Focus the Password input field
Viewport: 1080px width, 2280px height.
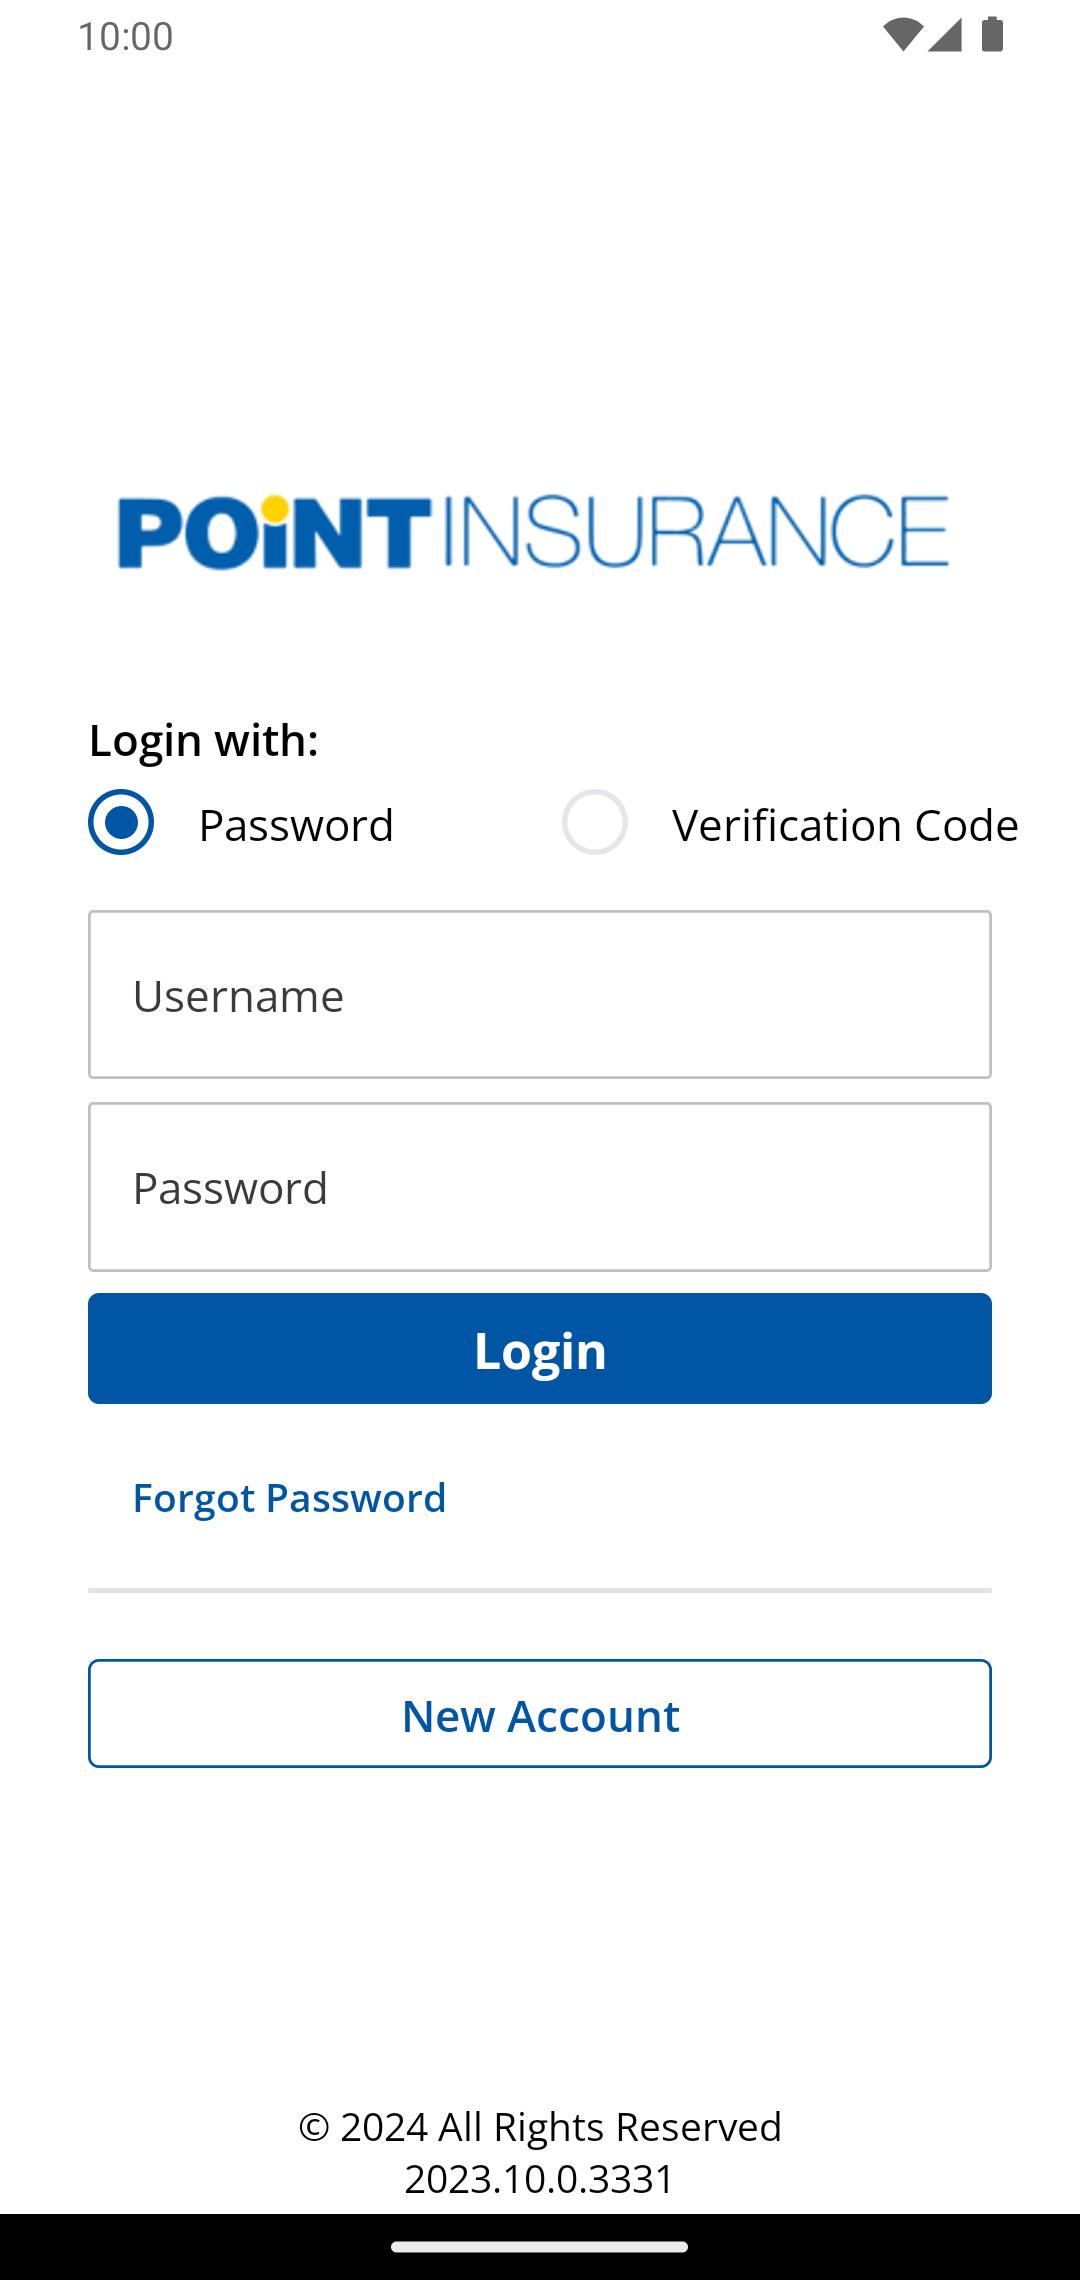[540, 1187]
